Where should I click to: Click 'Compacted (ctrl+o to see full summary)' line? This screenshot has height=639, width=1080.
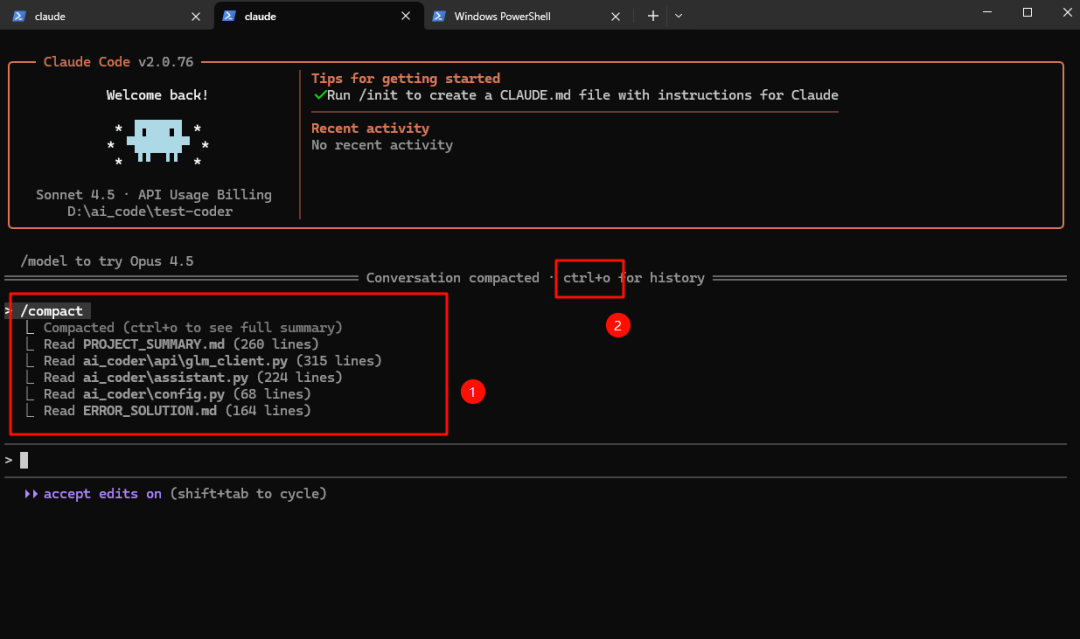193,328
